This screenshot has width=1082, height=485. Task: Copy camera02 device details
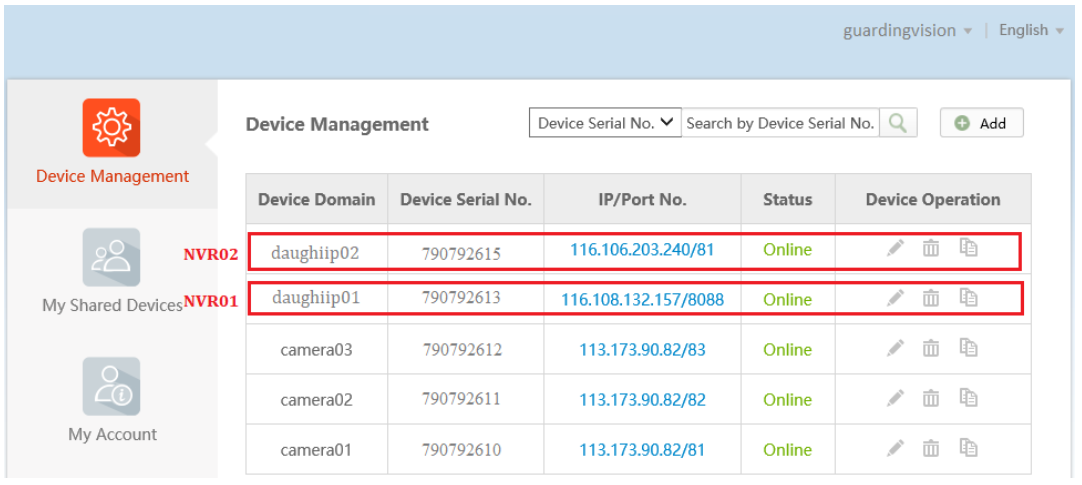[968, 398]
